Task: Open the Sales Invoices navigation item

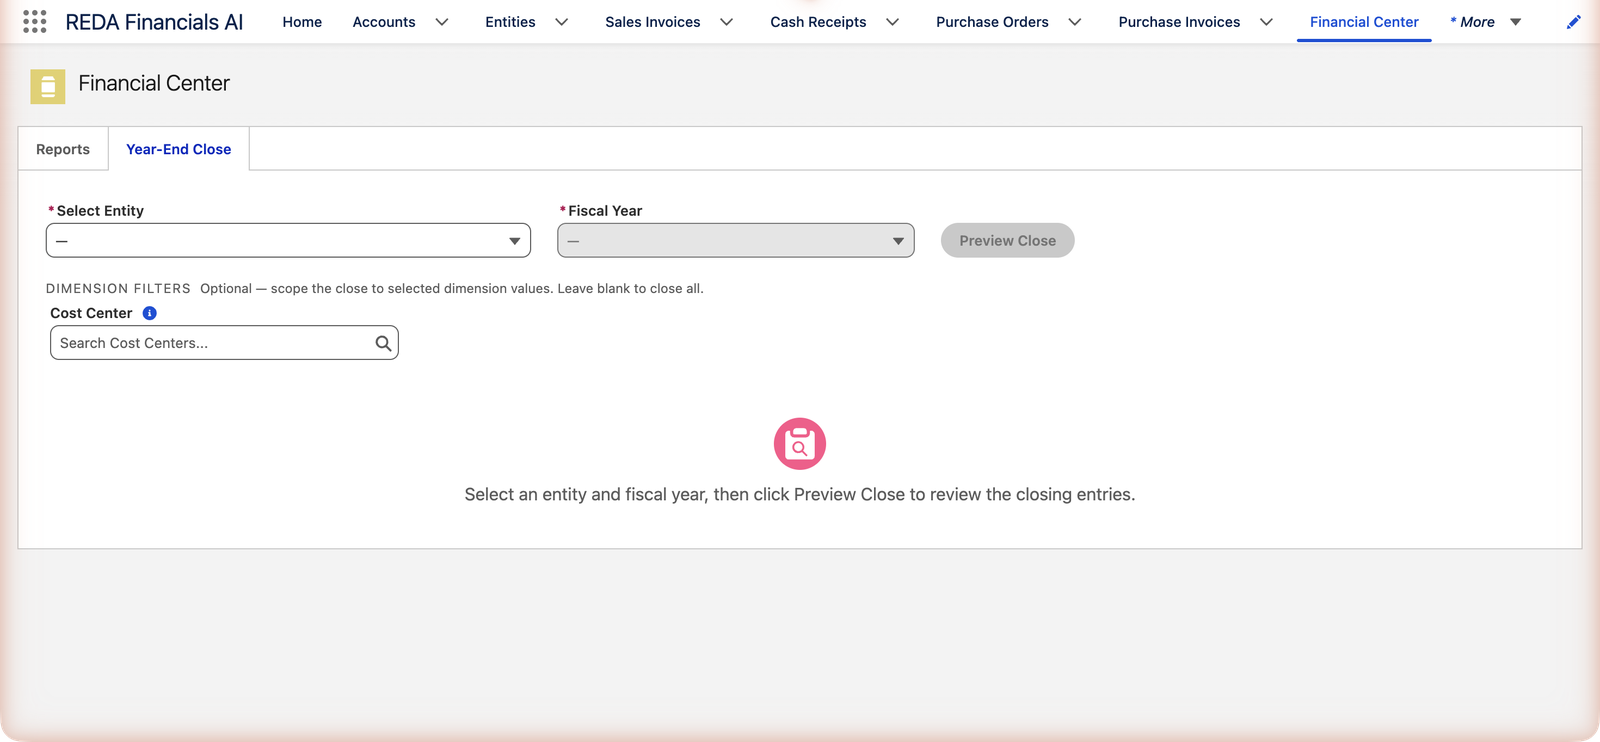Action: point(653,22)
